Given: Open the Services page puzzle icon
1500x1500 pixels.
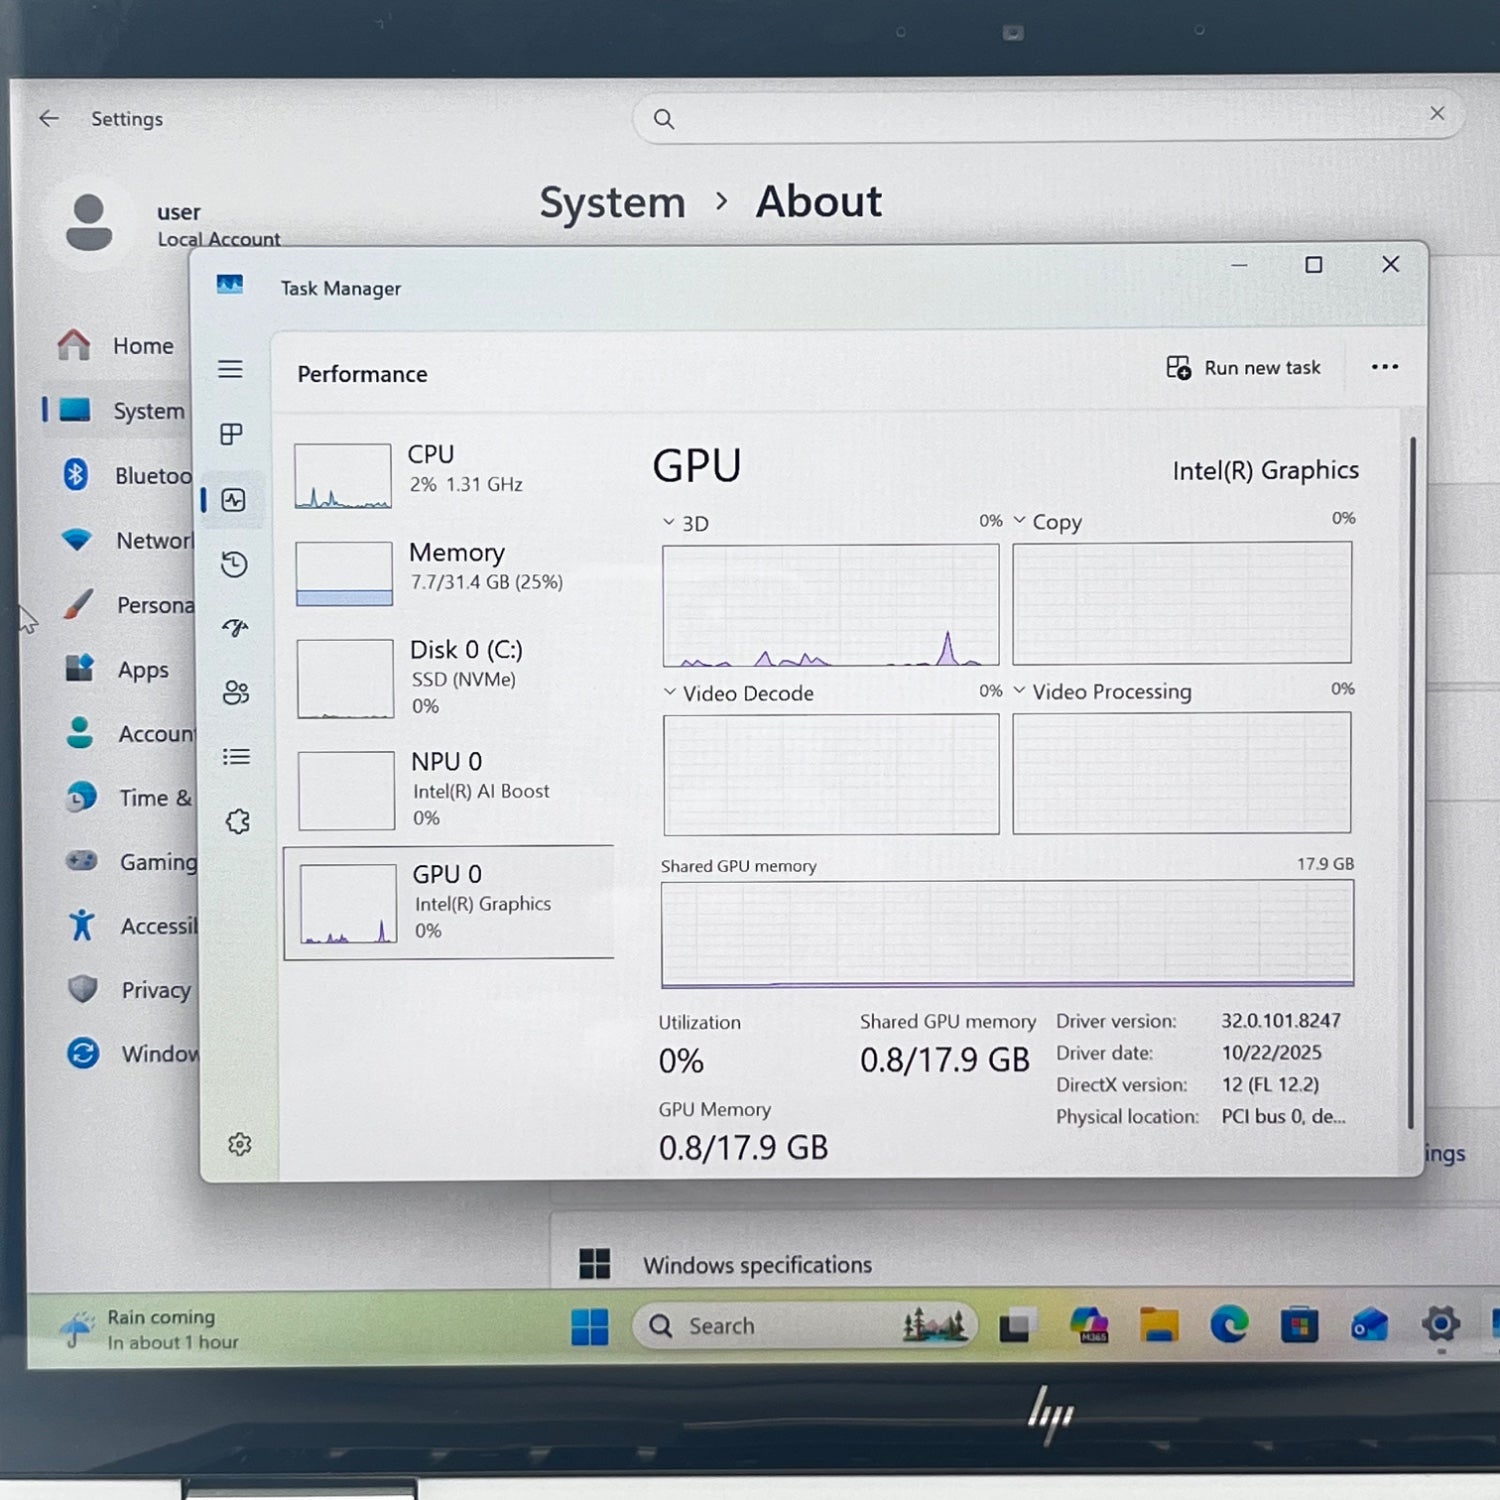Looking at the screenshot, I should pos(237,822).
